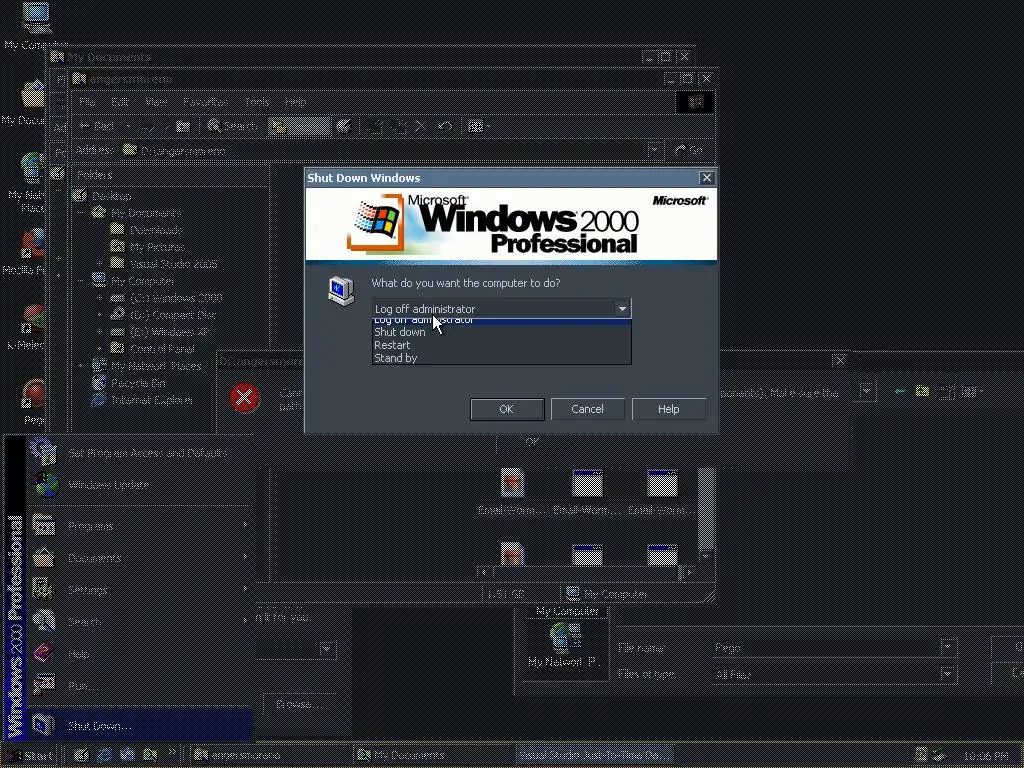Click the Go button beside Address bar
The width and height of the screenshot is (1024, 768).
[x=690, y=150]
